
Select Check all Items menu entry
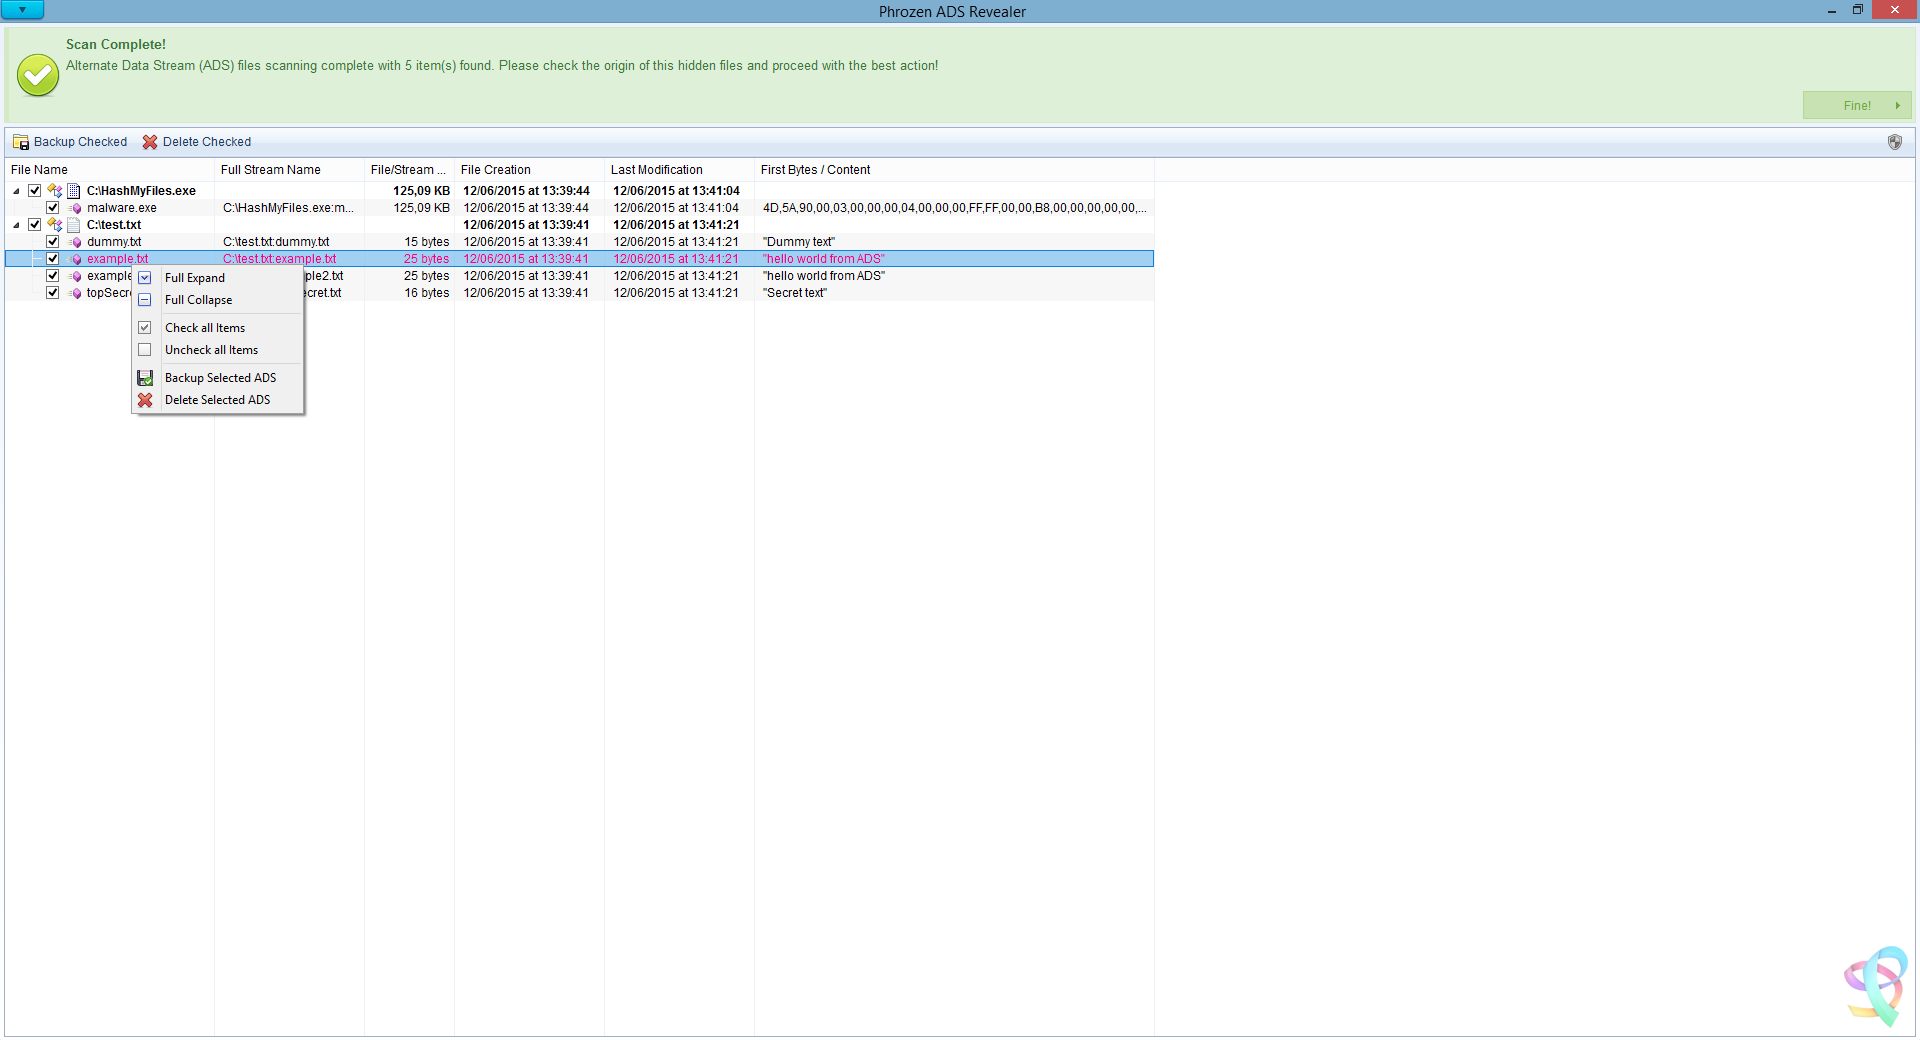pyautogui.click(x=218, y=328)
